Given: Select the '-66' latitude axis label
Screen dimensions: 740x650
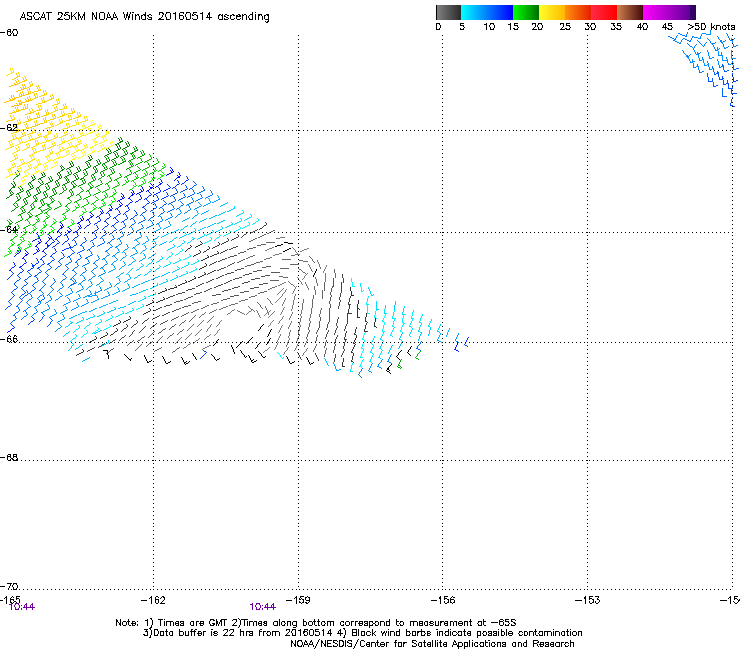Looking at the screenshot, I should tap(9, 339).
